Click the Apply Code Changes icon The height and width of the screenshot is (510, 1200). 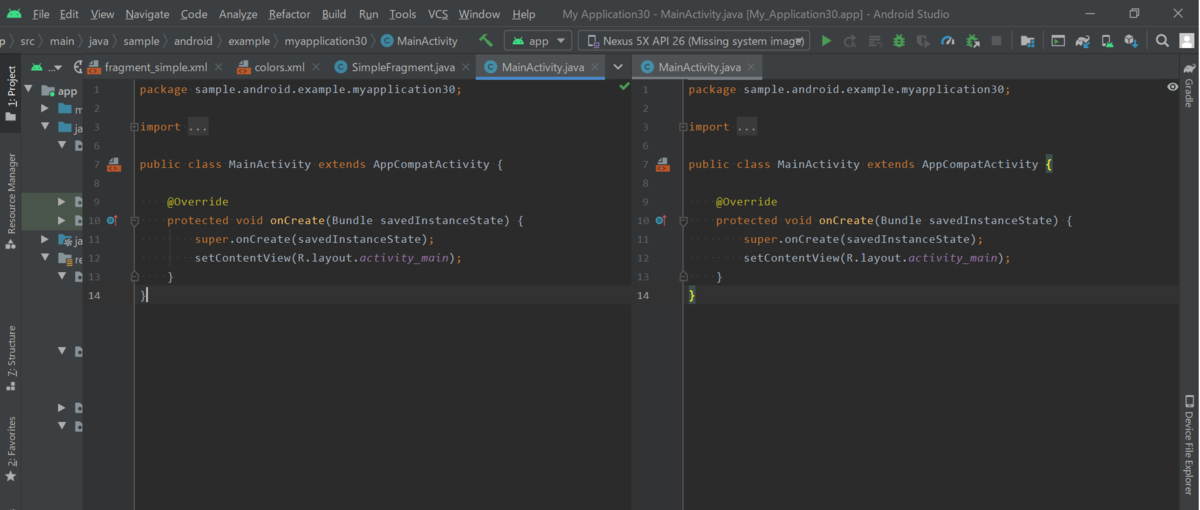pos(875,41)
